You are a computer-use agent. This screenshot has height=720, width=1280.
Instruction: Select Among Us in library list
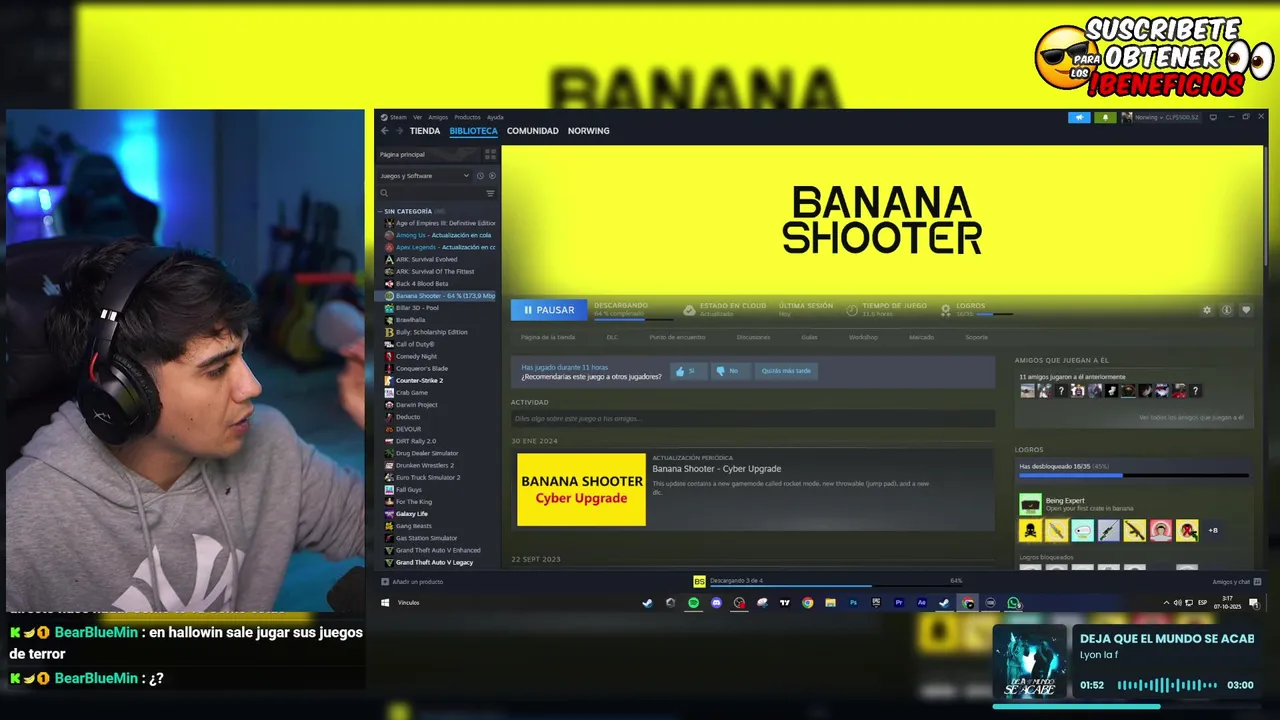click(x=440, y=235)
